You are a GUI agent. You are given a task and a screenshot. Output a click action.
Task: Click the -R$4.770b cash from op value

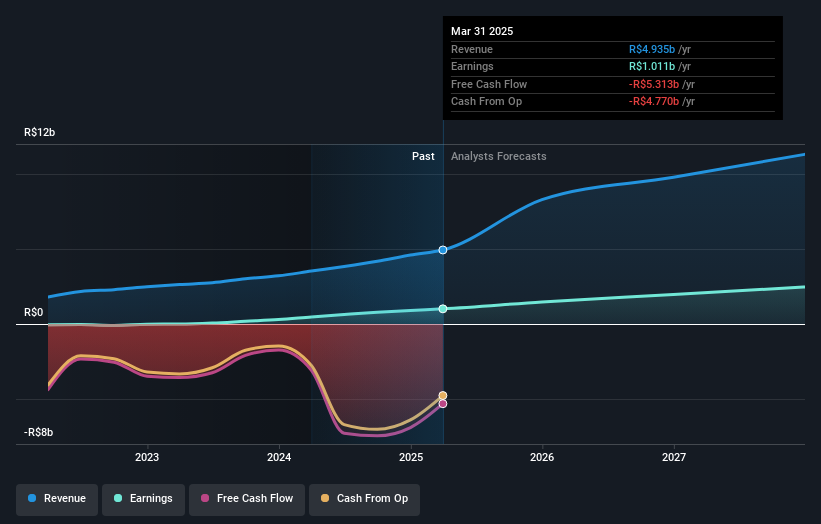(x=654, y=102)
